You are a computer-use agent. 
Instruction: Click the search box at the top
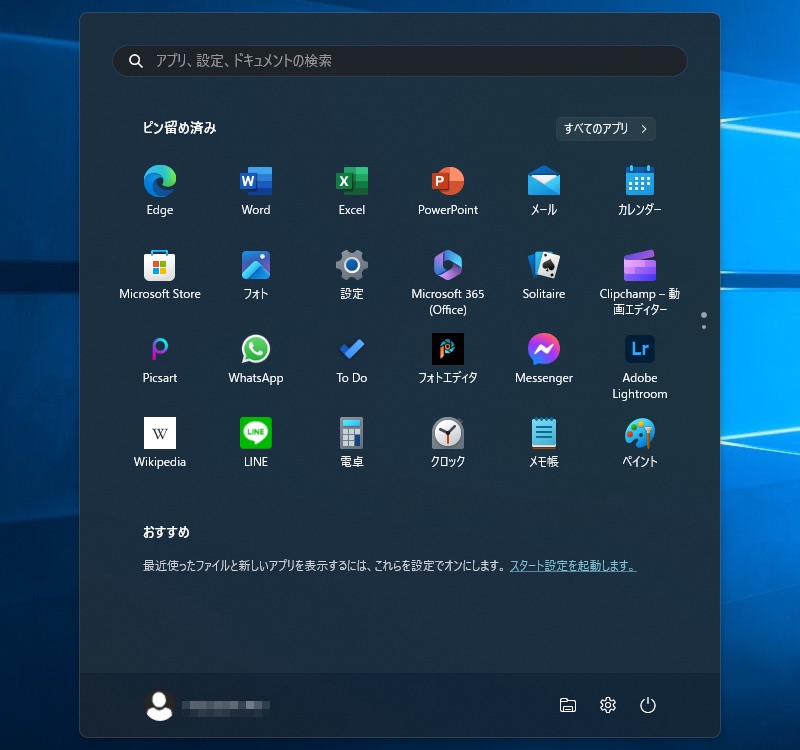click(x=400, y=61)
